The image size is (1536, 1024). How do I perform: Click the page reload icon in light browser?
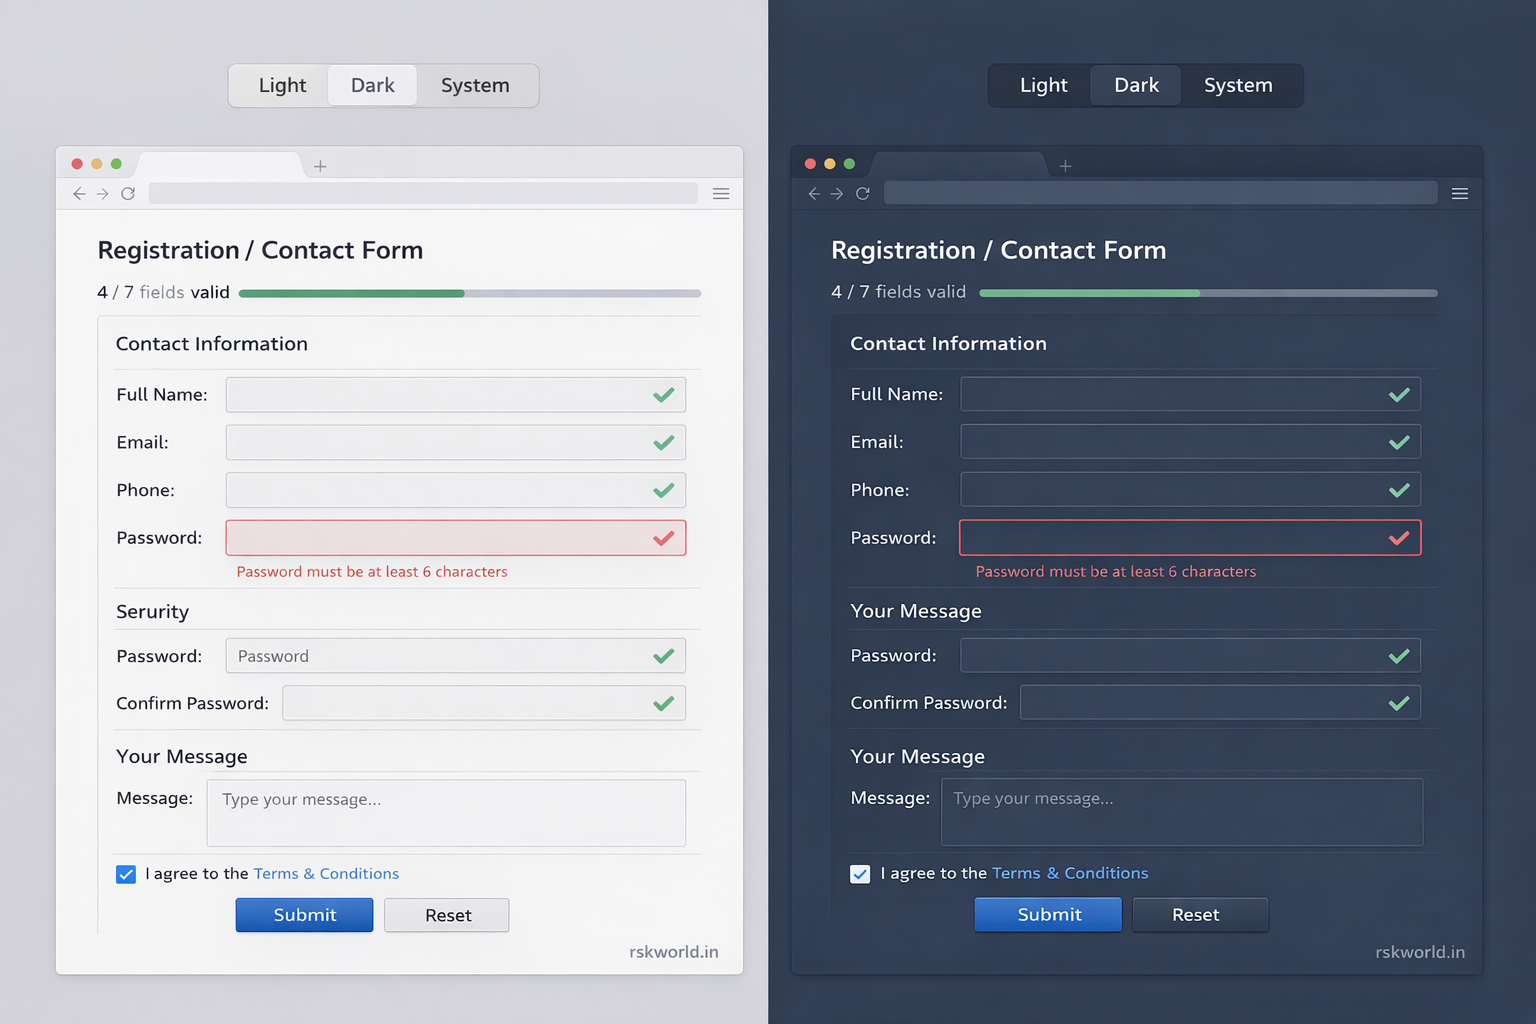coord(128,193)
